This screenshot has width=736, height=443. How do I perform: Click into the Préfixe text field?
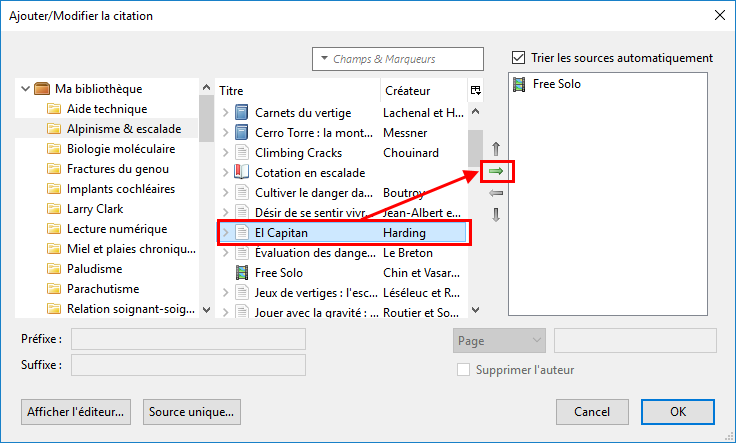coord(188,339)
